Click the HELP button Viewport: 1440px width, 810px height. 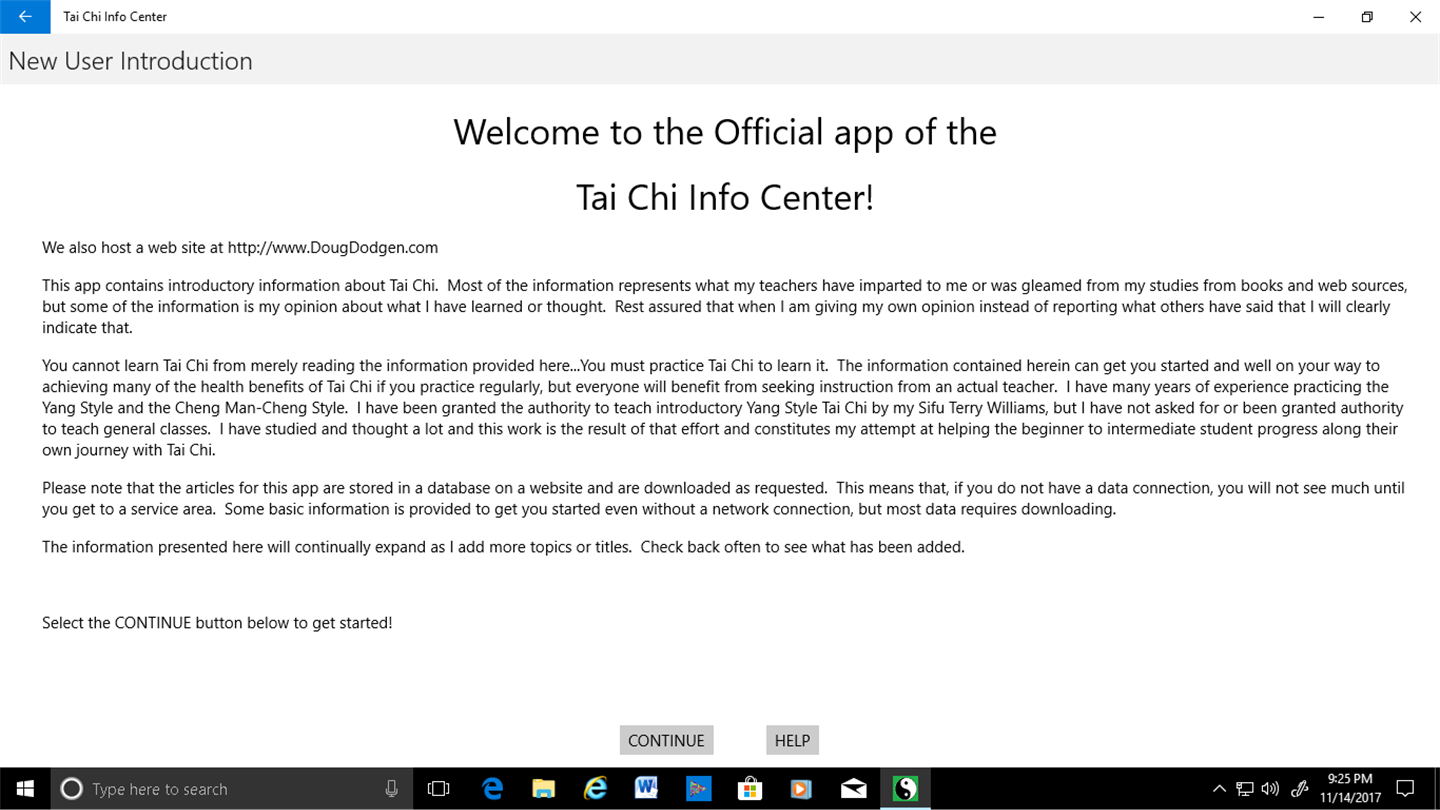792,740
